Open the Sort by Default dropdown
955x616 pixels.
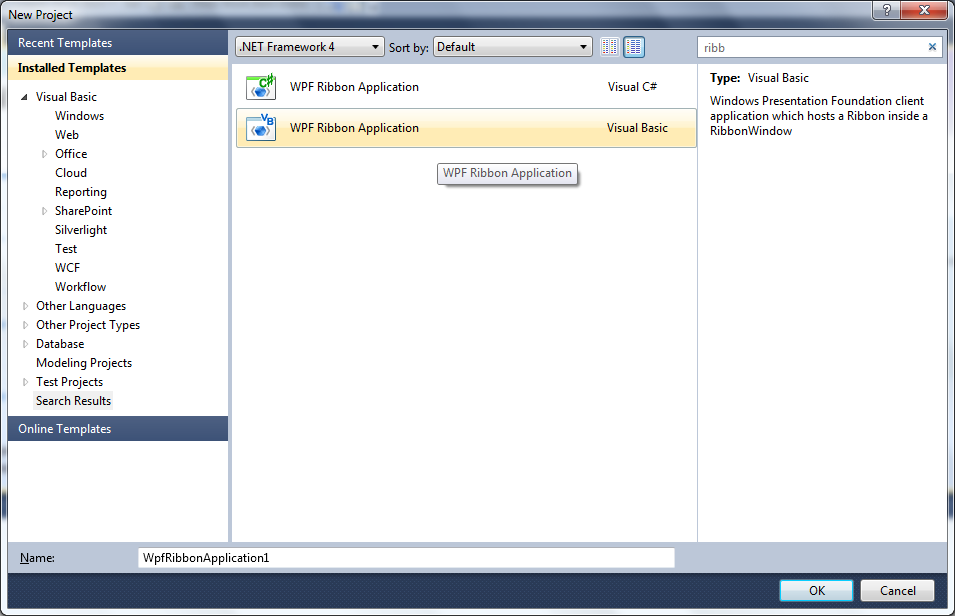[x=512, y=47]
